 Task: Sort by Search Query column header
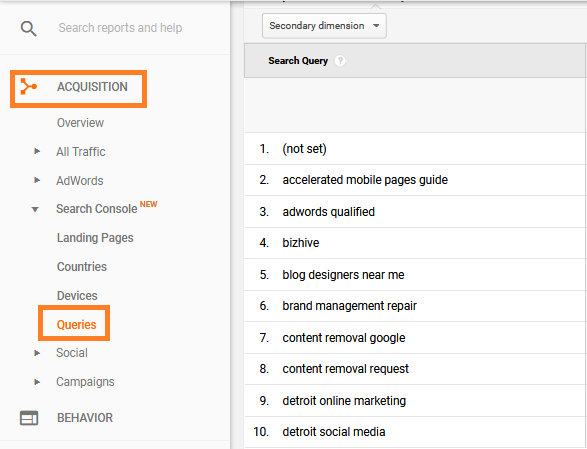click(298, 61)
